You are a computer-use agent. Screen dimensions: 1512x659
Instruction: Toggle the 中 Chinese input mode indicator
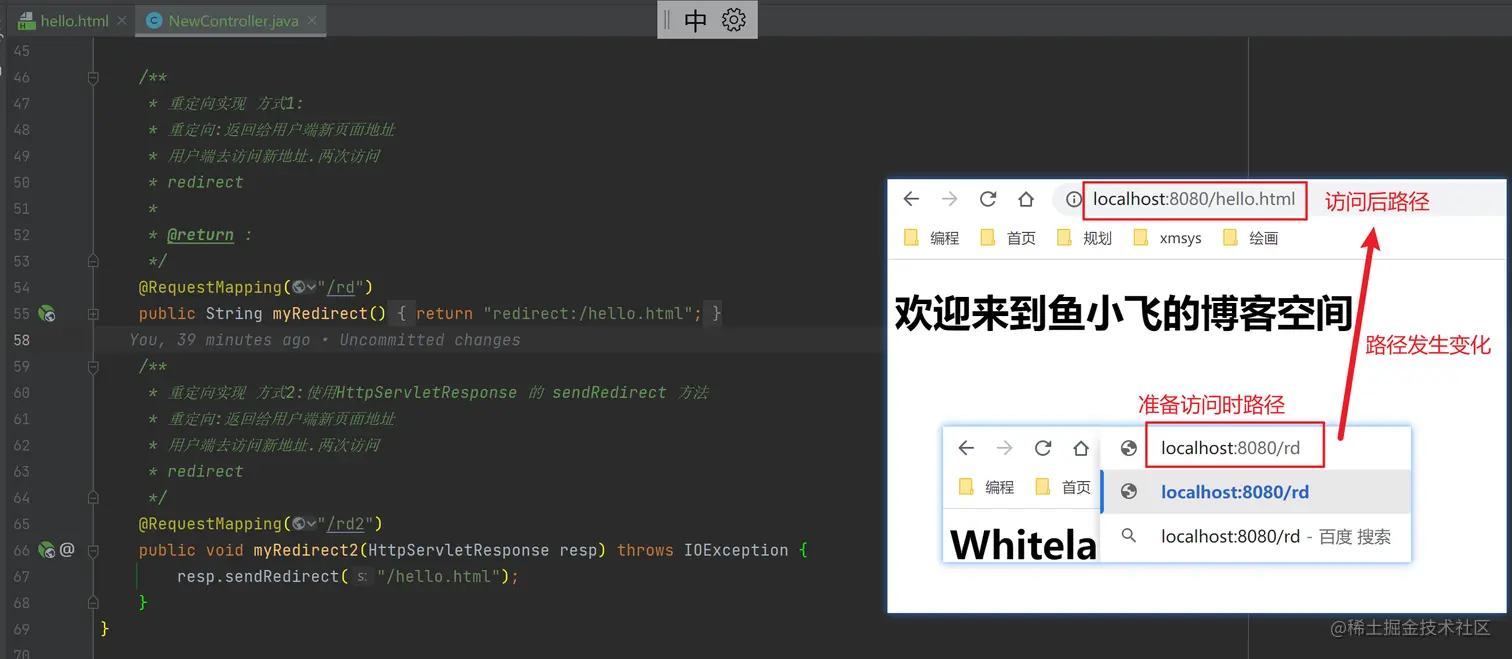click(x=696, y=20)
